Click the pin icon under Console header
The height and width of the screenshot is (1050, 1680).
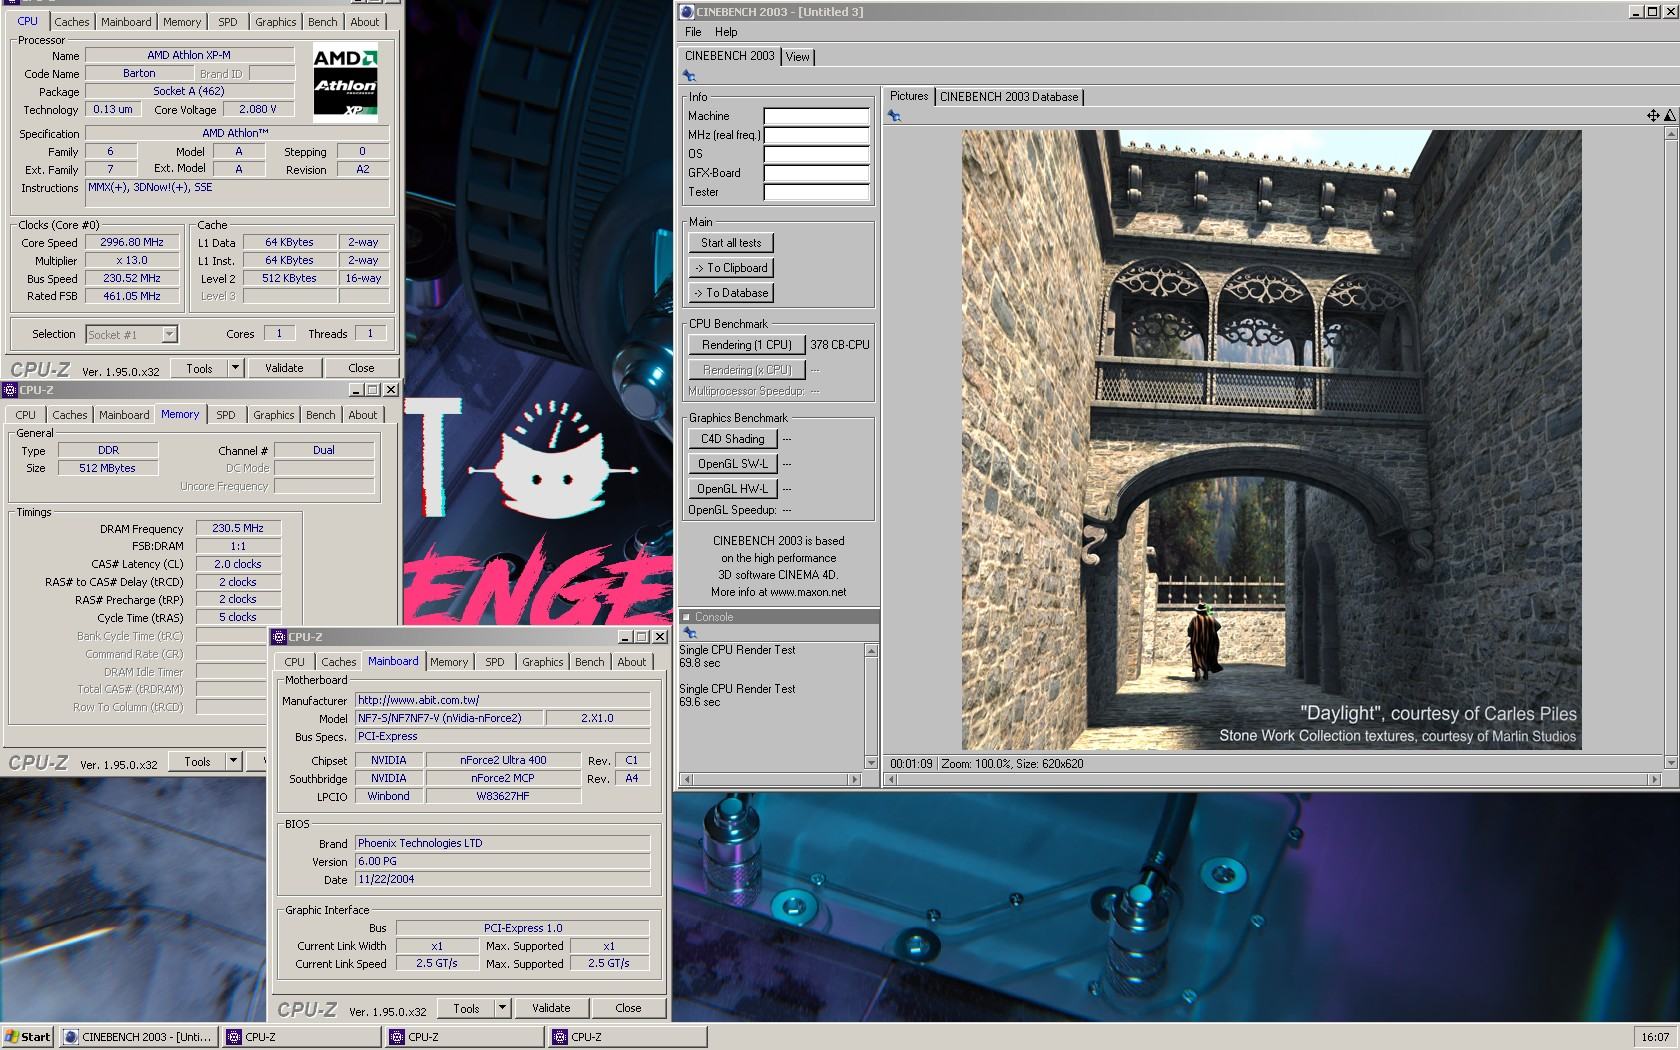point(689,633)
